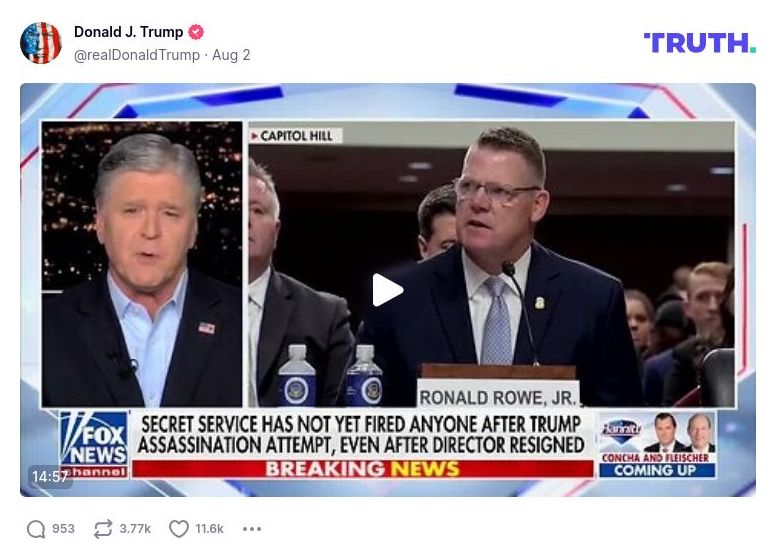Click the 14:57 video duration badge
The width and height of the screenshot is (777, 559).
coord(50,477)
